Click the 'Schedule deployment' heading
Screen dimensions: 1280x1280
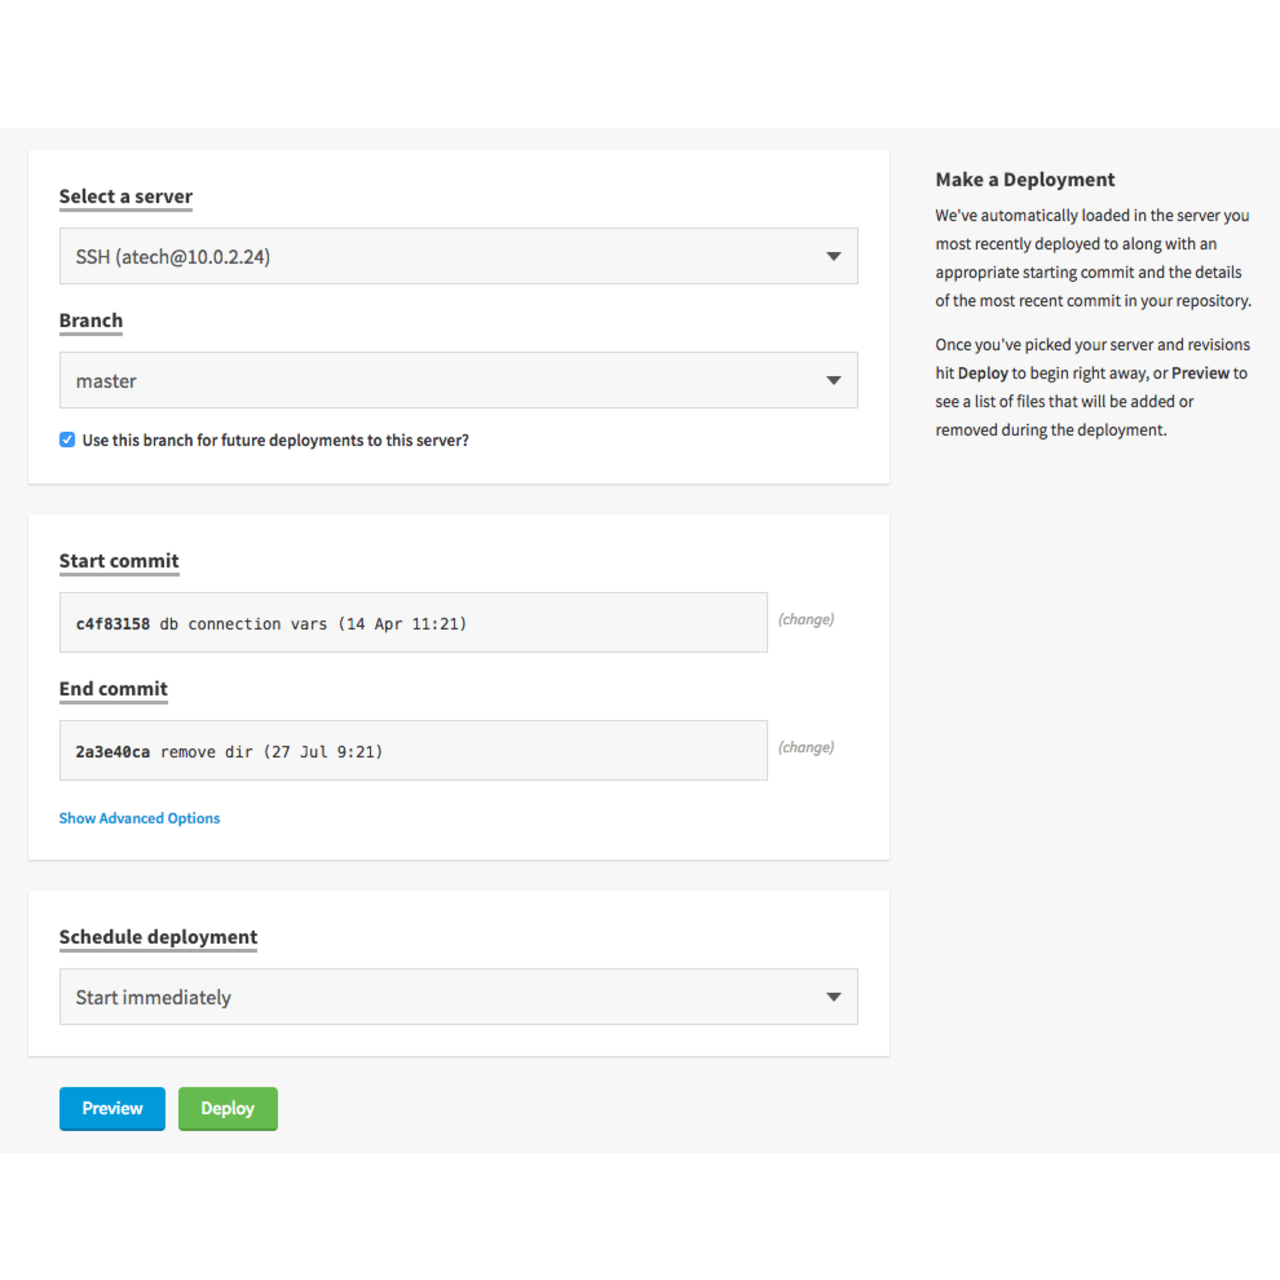[157, 937]
